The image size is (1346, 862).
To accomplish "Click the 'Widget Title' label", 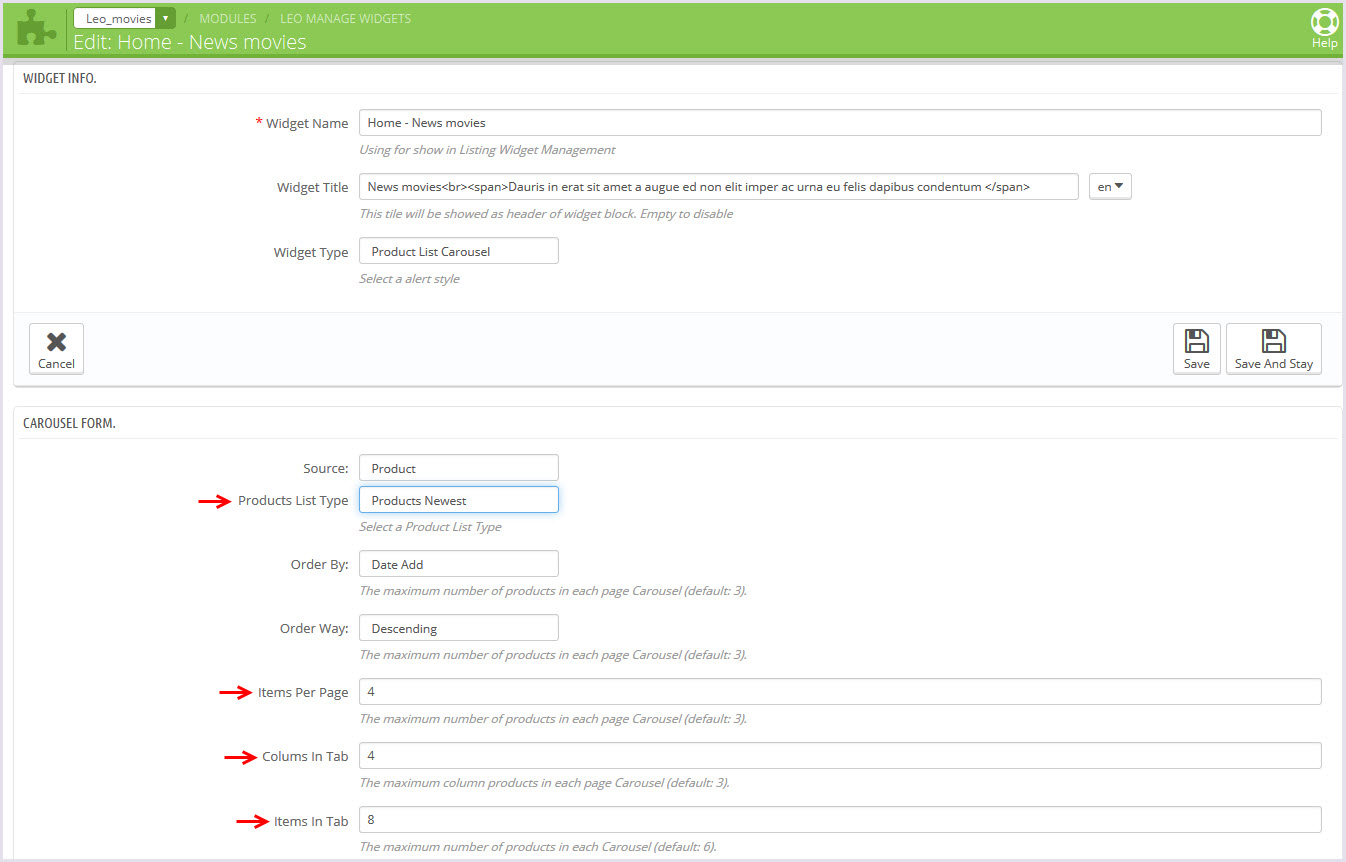I will click(313, 187).
